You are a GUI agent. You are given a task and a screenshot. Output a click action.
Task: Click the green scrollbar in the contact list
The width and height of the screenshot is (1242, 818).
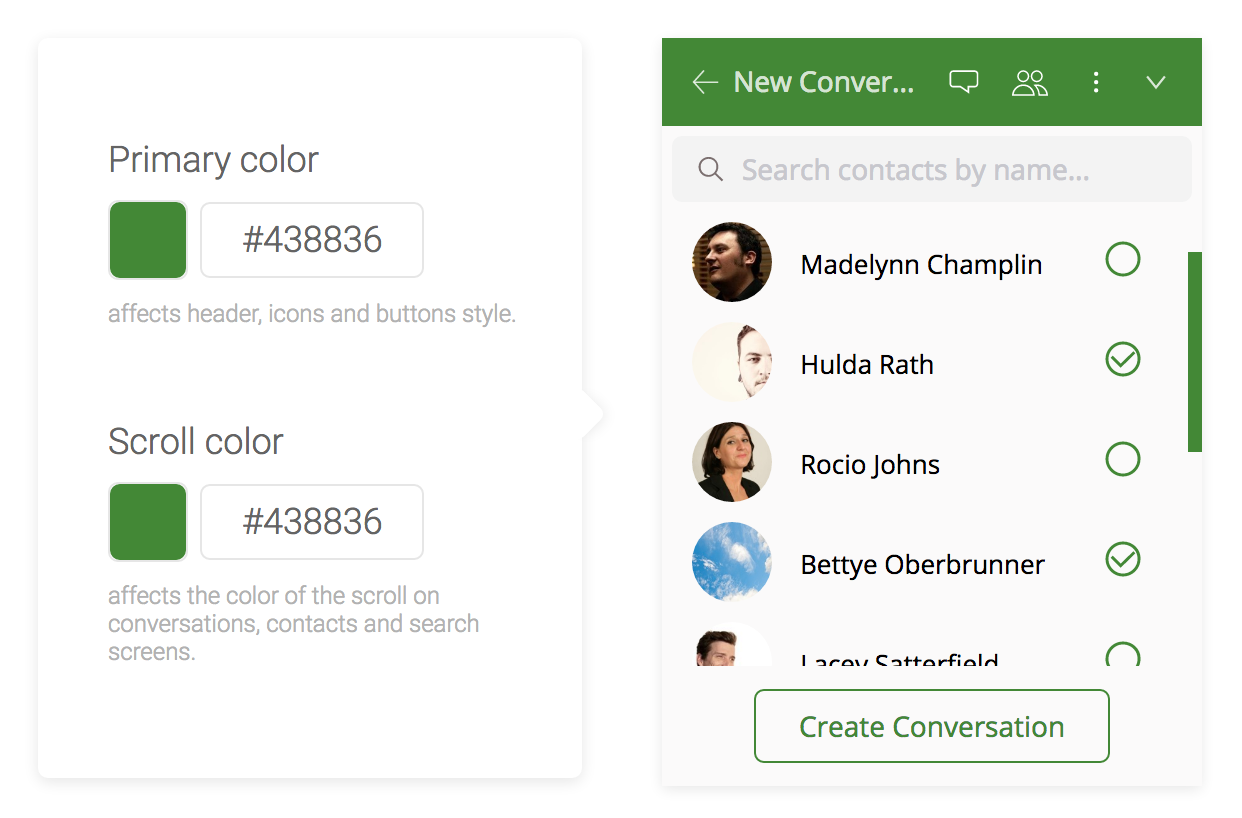(x=1196, y=350)
